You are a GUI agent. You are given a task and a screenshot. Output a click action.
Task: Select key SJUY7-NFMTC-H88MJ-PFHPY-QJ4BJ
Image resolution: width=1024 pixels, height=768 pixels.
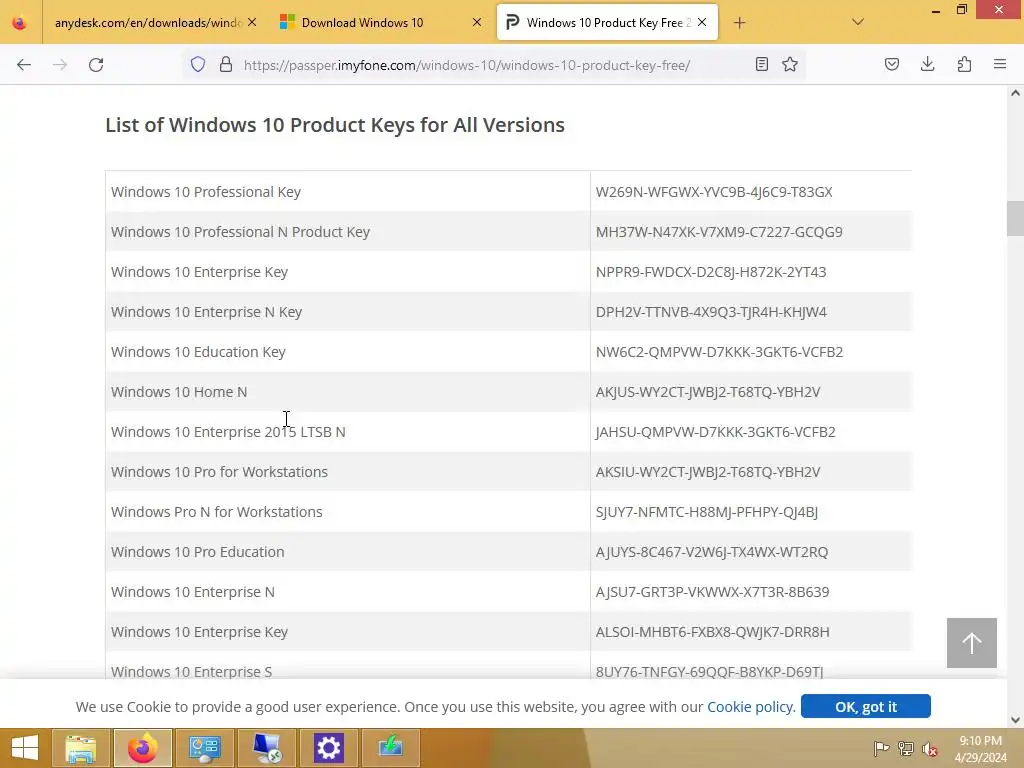[x=707, y=512]
